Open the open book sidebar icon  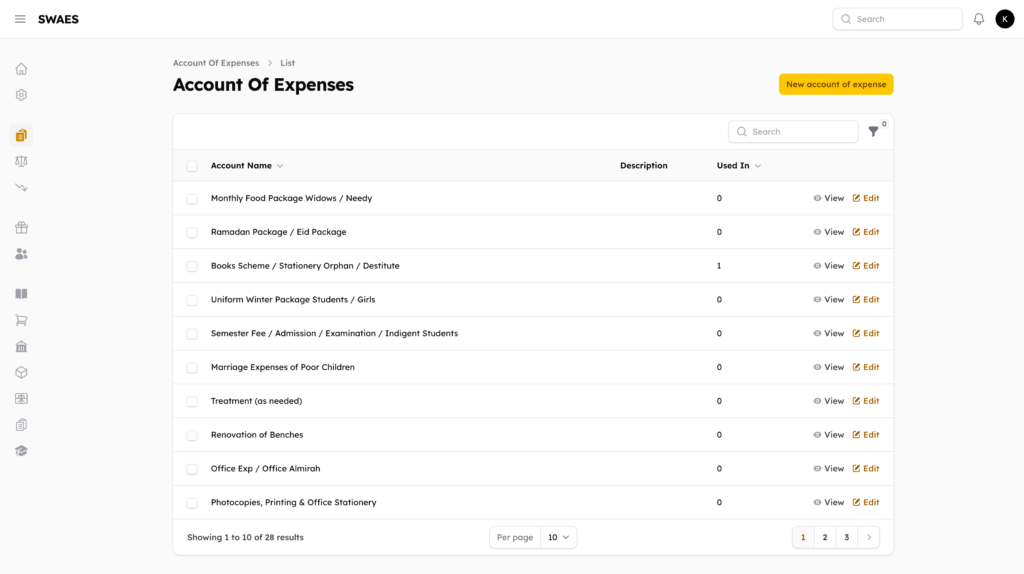[x=22, y=294]
